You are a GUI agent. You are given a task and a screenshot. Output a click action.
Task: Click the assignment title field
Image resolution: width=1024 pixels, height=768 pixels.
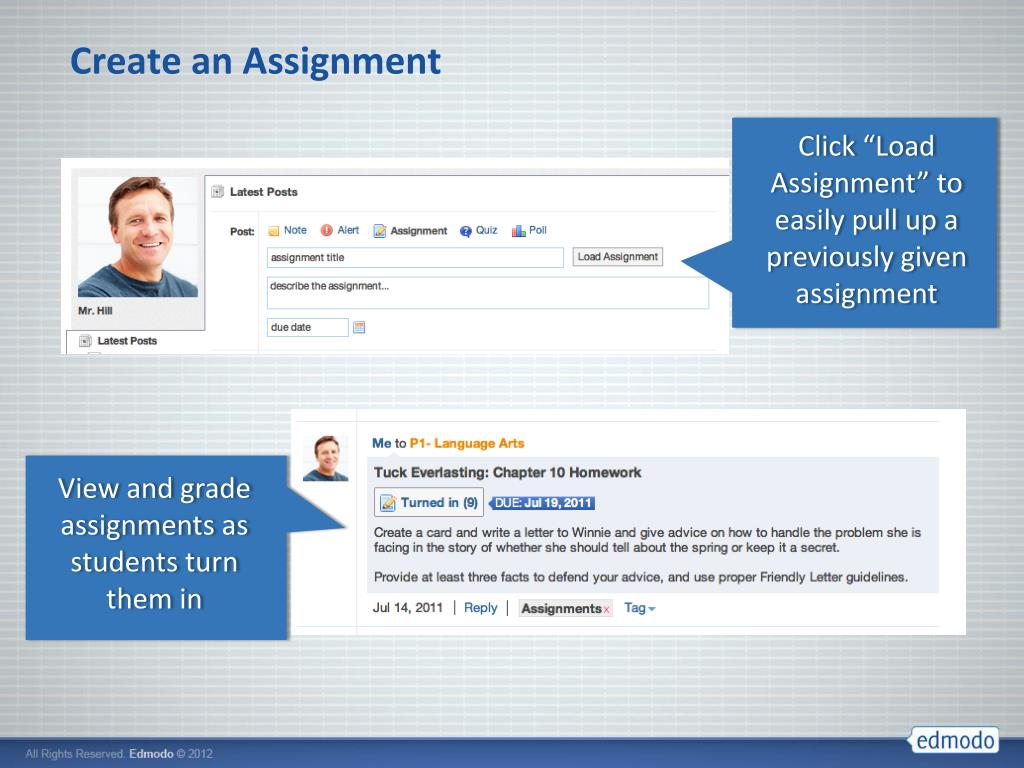click(415, 257)
